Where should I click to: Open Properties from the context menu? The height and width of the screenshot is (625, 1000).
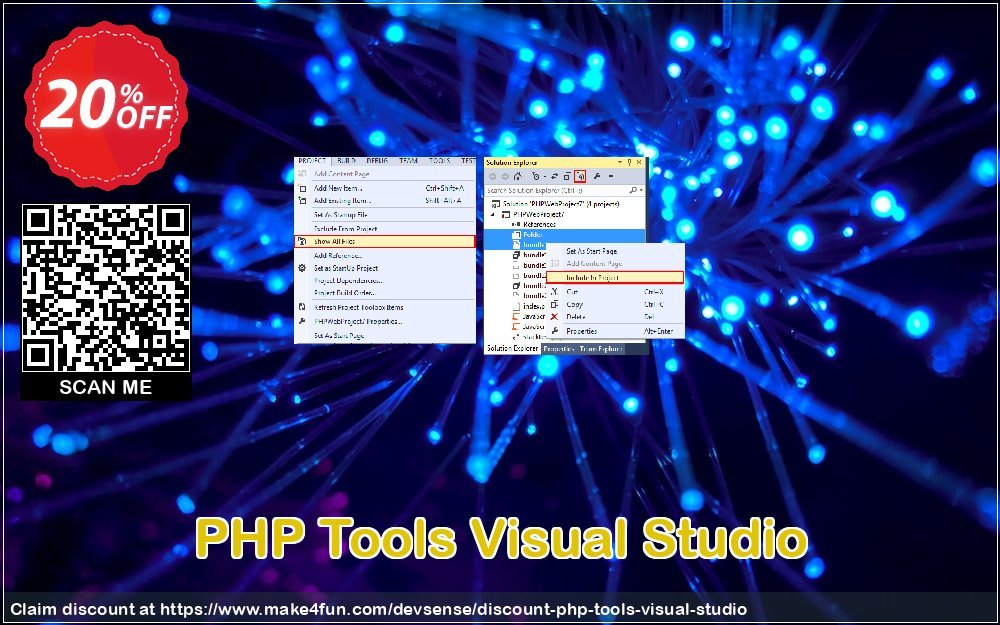615,331
